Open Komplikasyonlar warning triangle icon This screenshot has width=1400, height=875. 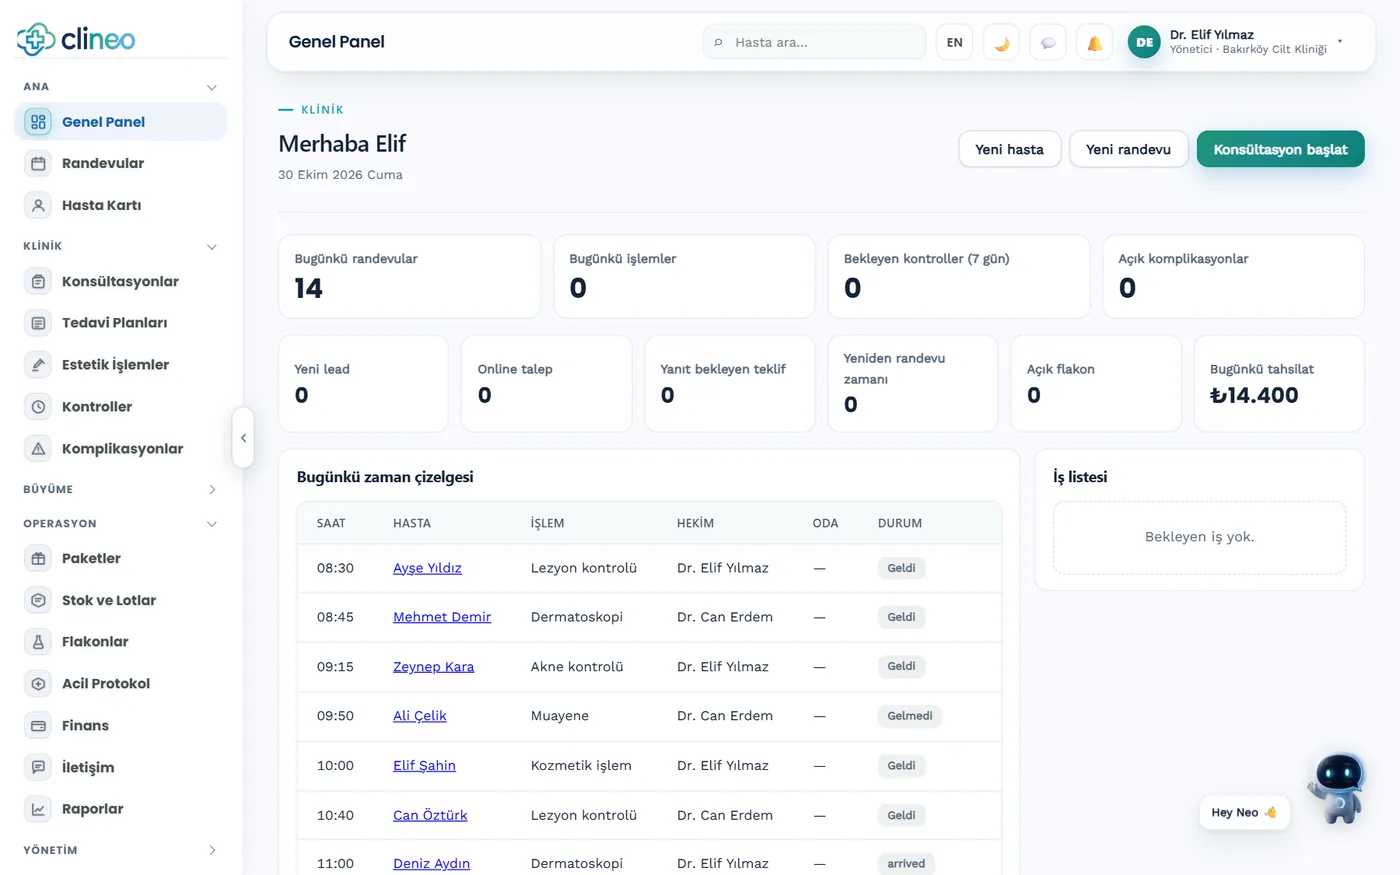pos(38,449)
